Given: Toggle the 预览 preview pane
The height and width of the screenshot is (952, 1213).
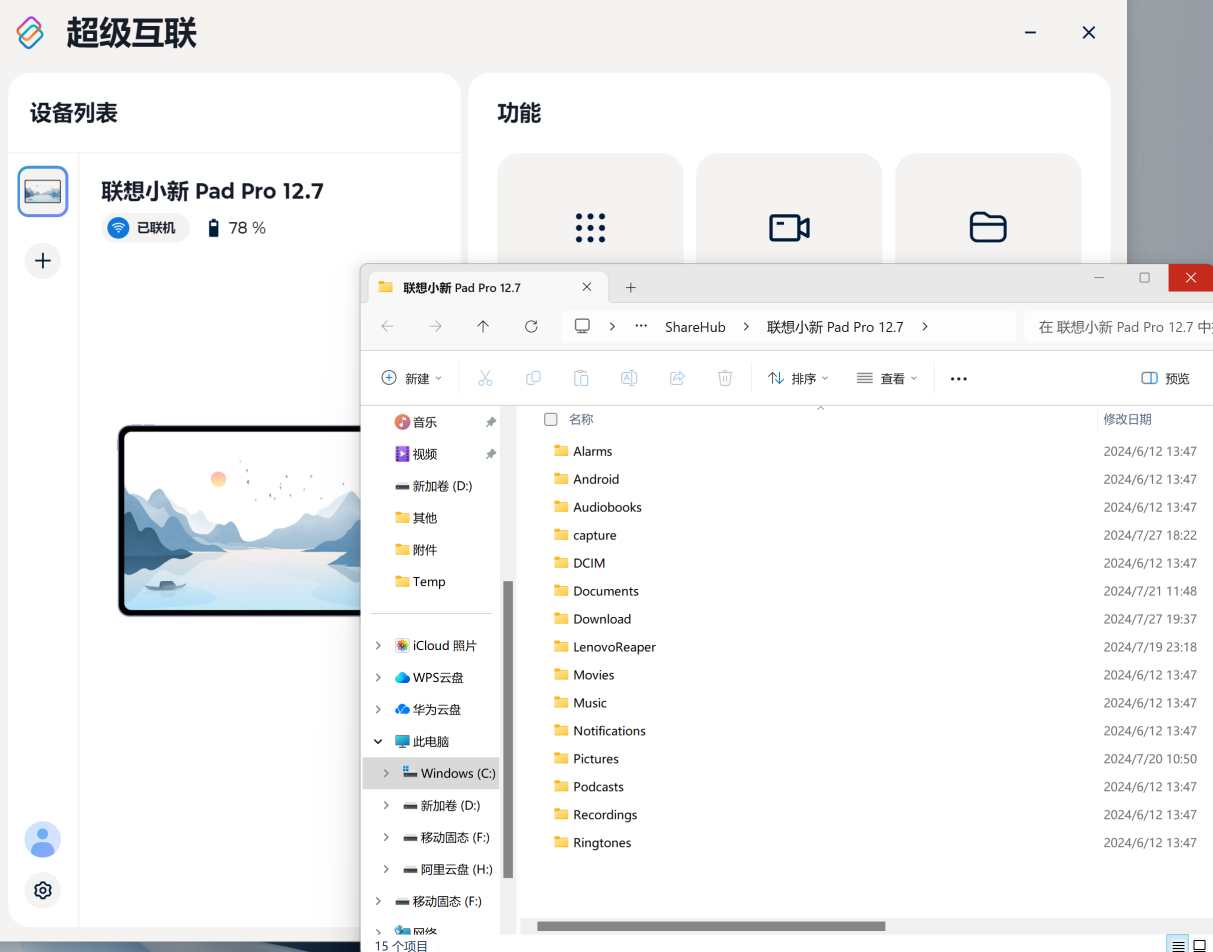Looking at the screenshot, I should [x=1166, y=379].
